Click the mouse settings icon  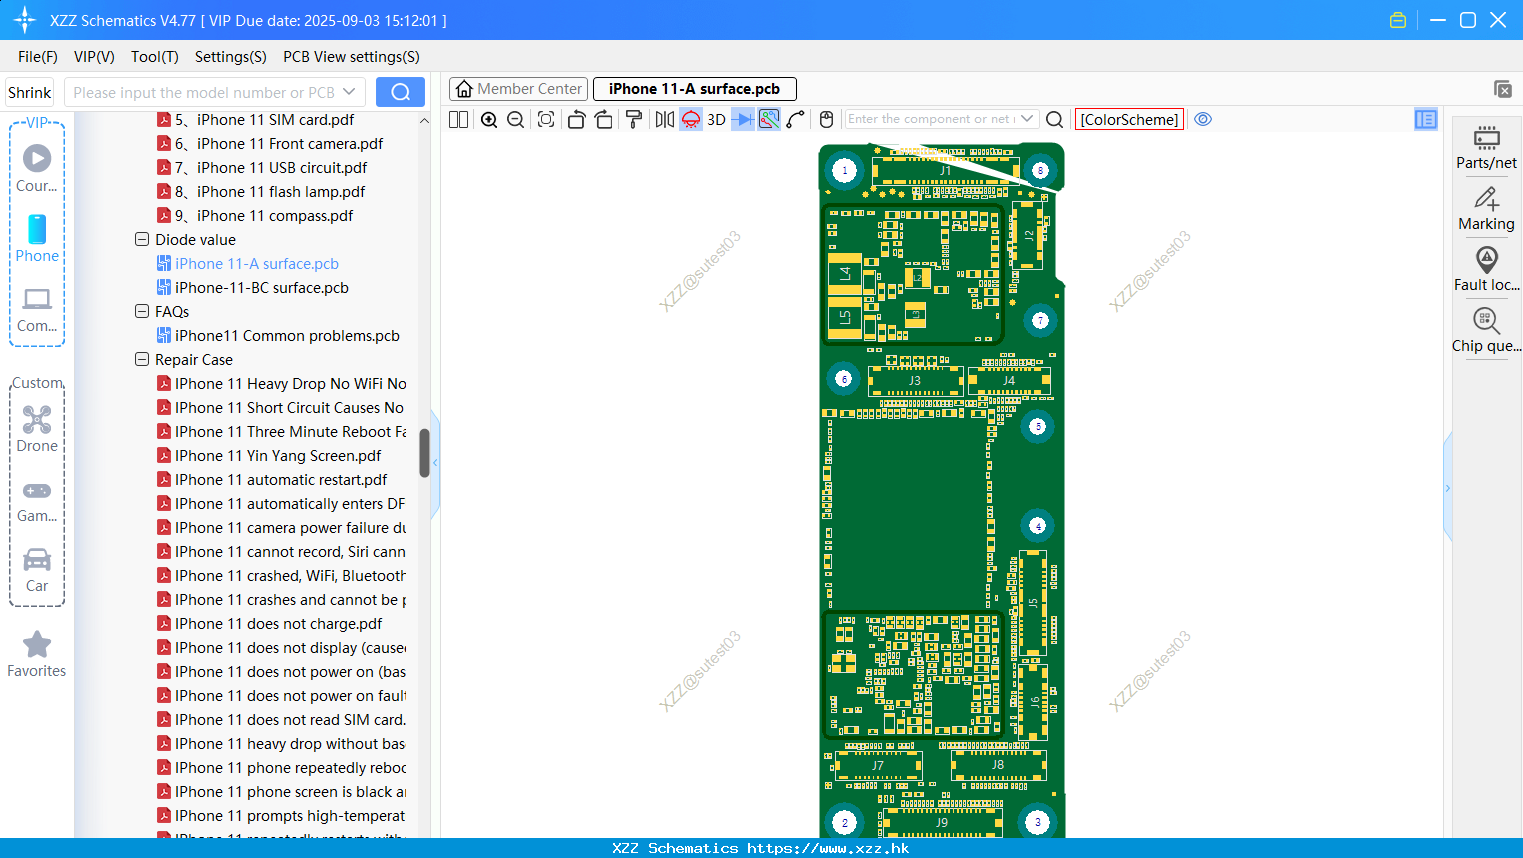[826, 119]
